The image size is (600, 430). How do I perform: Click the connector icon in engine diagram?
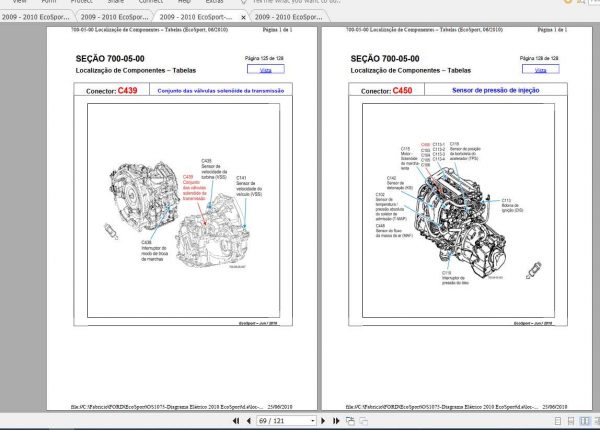tap(533, 270)
